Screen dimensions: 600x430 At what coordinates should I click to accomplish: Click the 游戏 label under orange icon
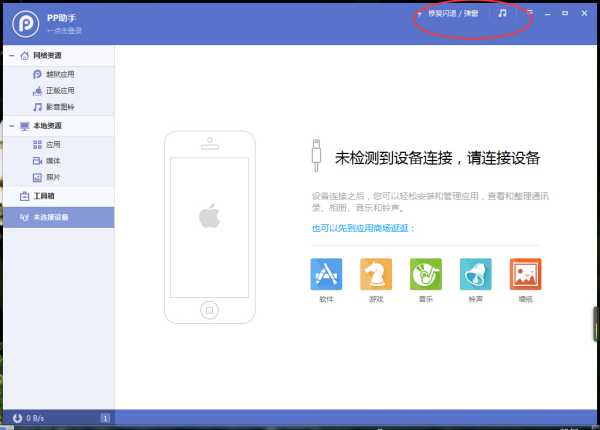tap(376, 299)
